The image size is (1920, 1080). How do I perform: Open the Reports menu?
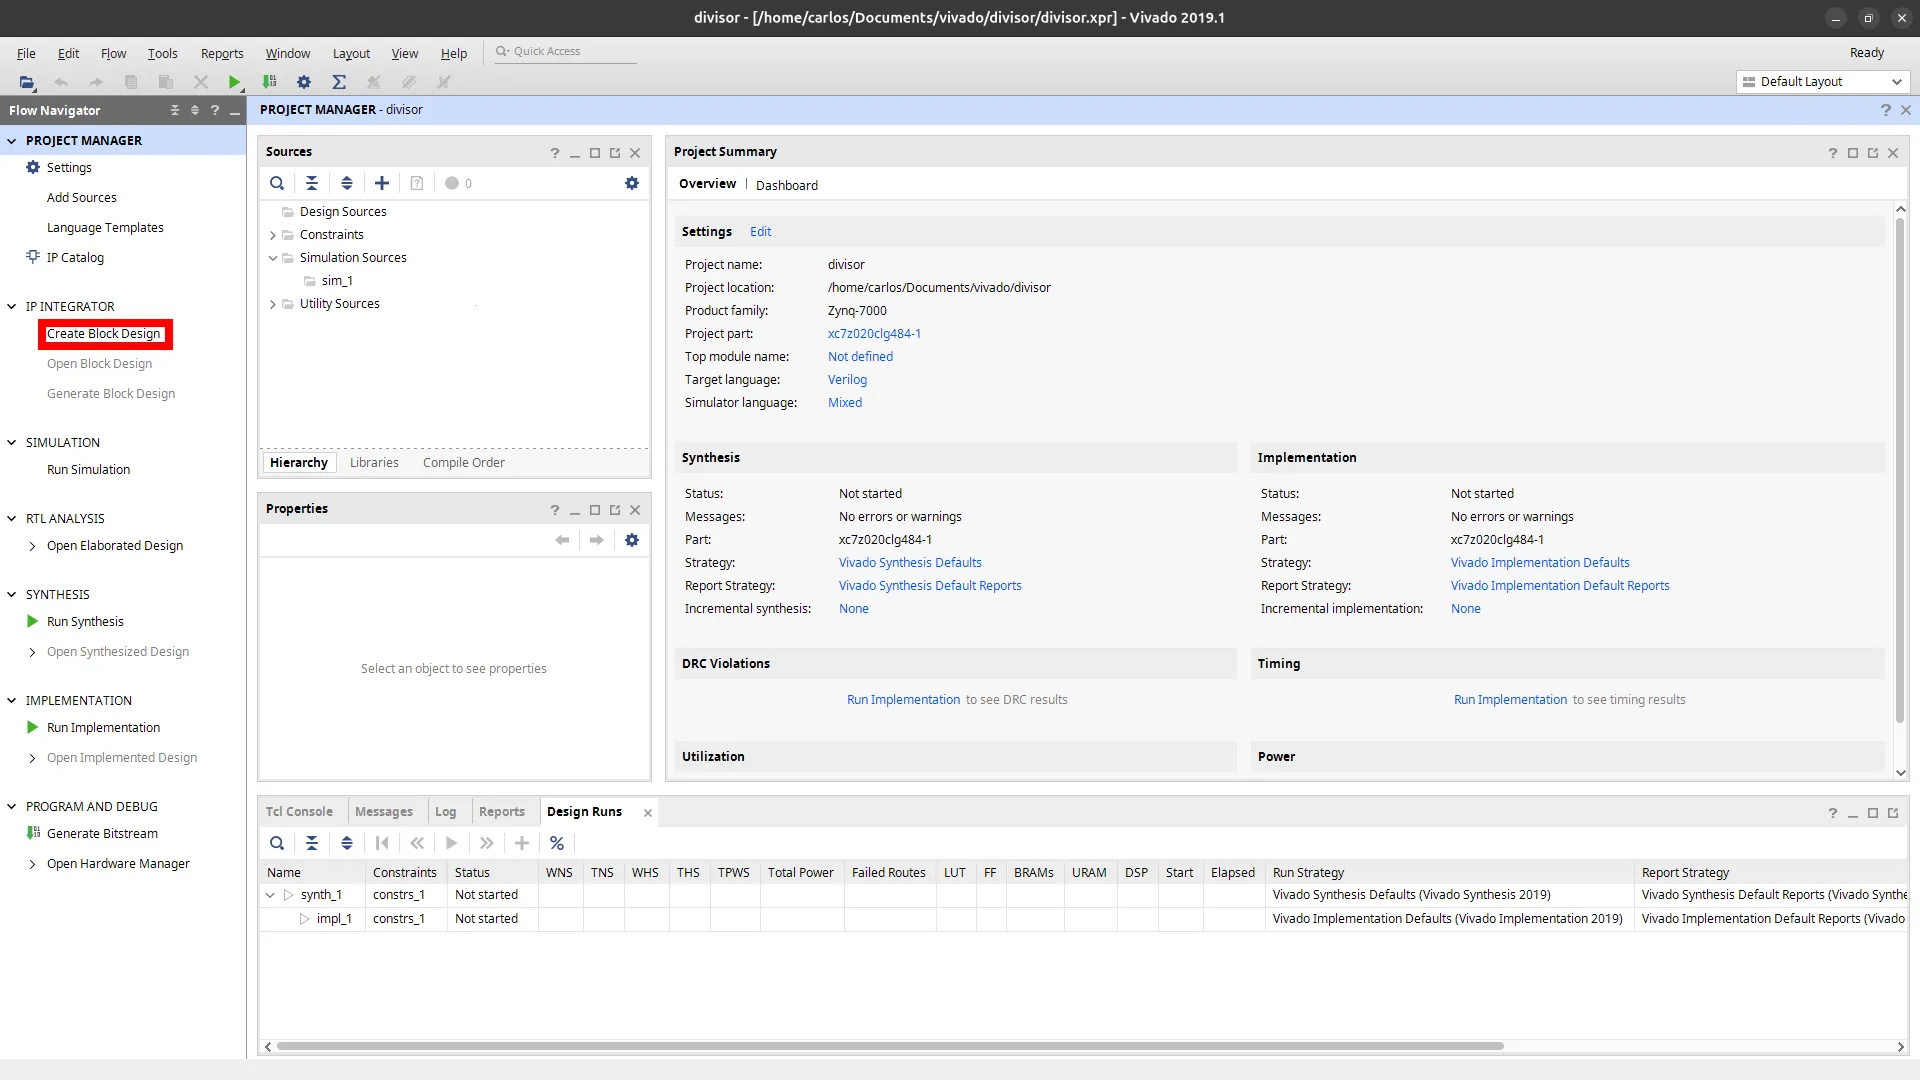pyautogui.click(x=222, y=53)
